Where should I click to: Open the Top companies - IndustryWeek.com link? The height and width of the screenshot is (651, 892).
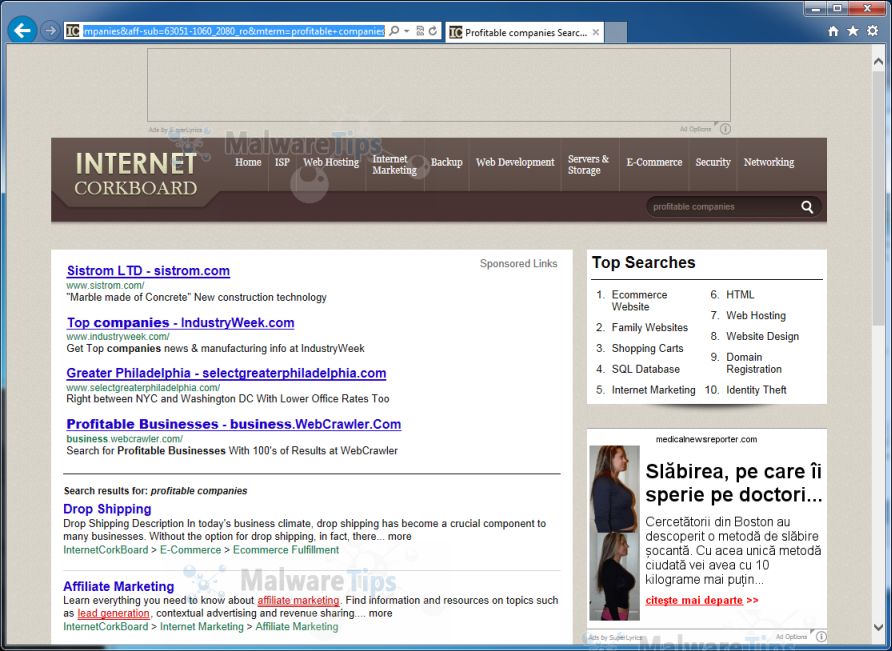click(180, 323)
